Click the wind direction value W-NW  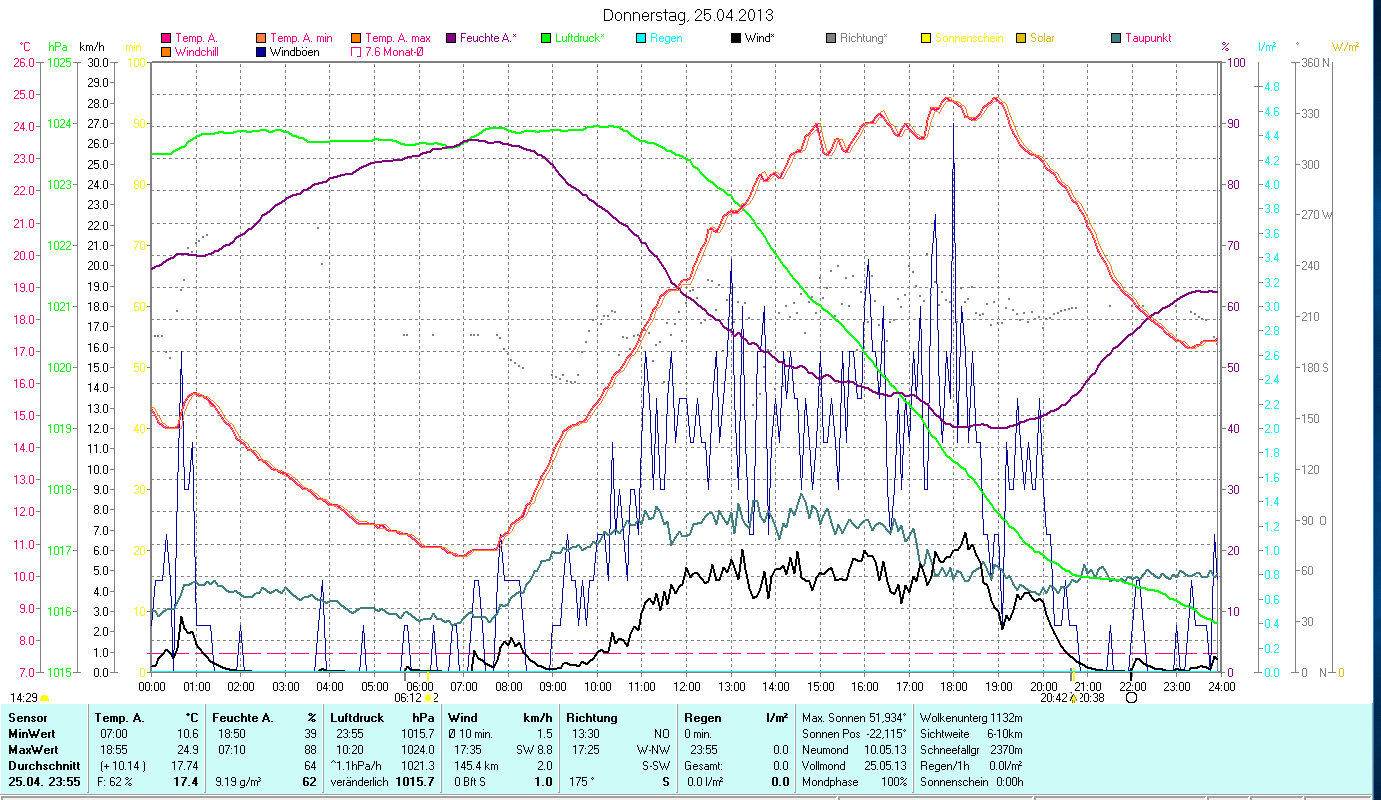[654, 749]
